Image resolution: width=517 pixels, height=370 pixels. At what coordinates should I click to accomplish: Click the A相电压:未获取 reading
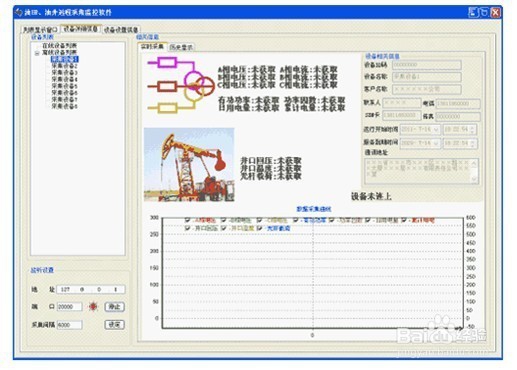[247, 70]
